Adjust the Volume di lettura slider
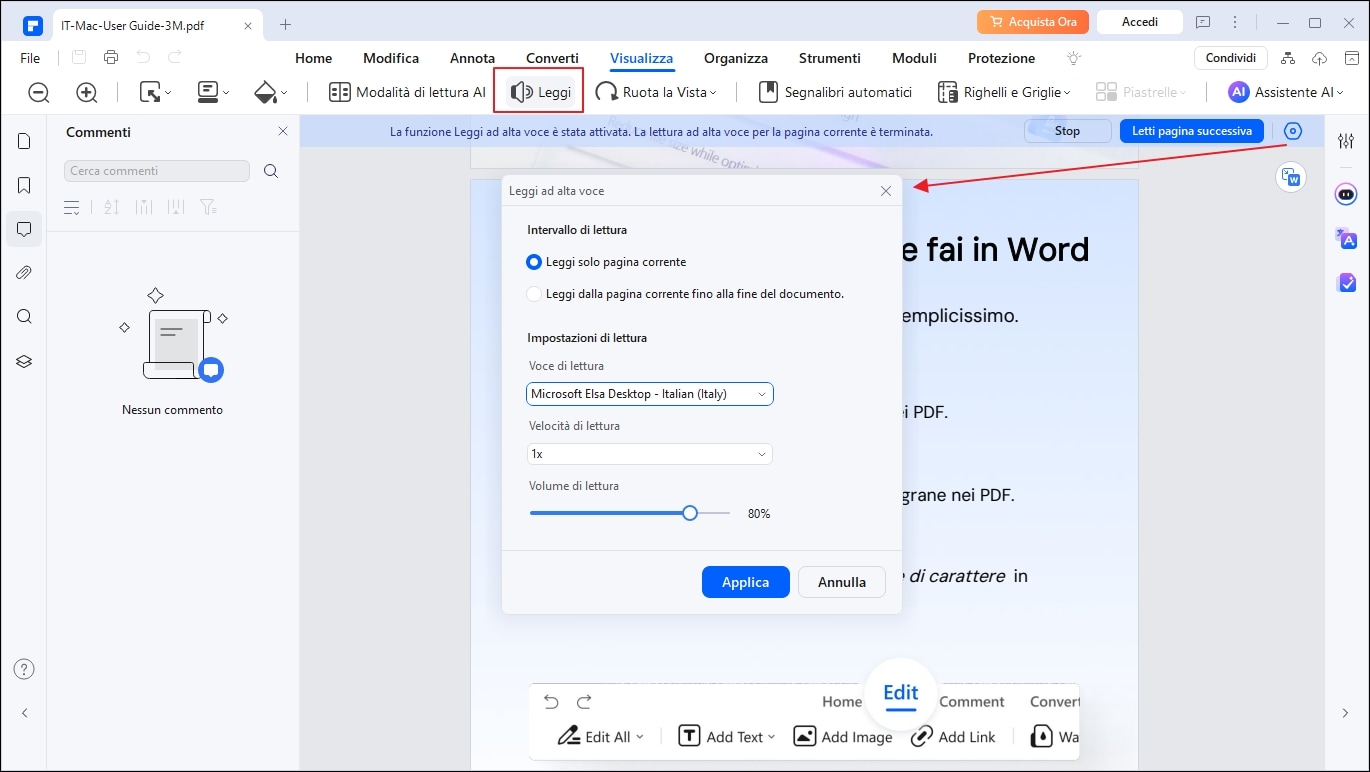Image resolution: width=1370 pixels, height=772 pixels. [630, 513]
